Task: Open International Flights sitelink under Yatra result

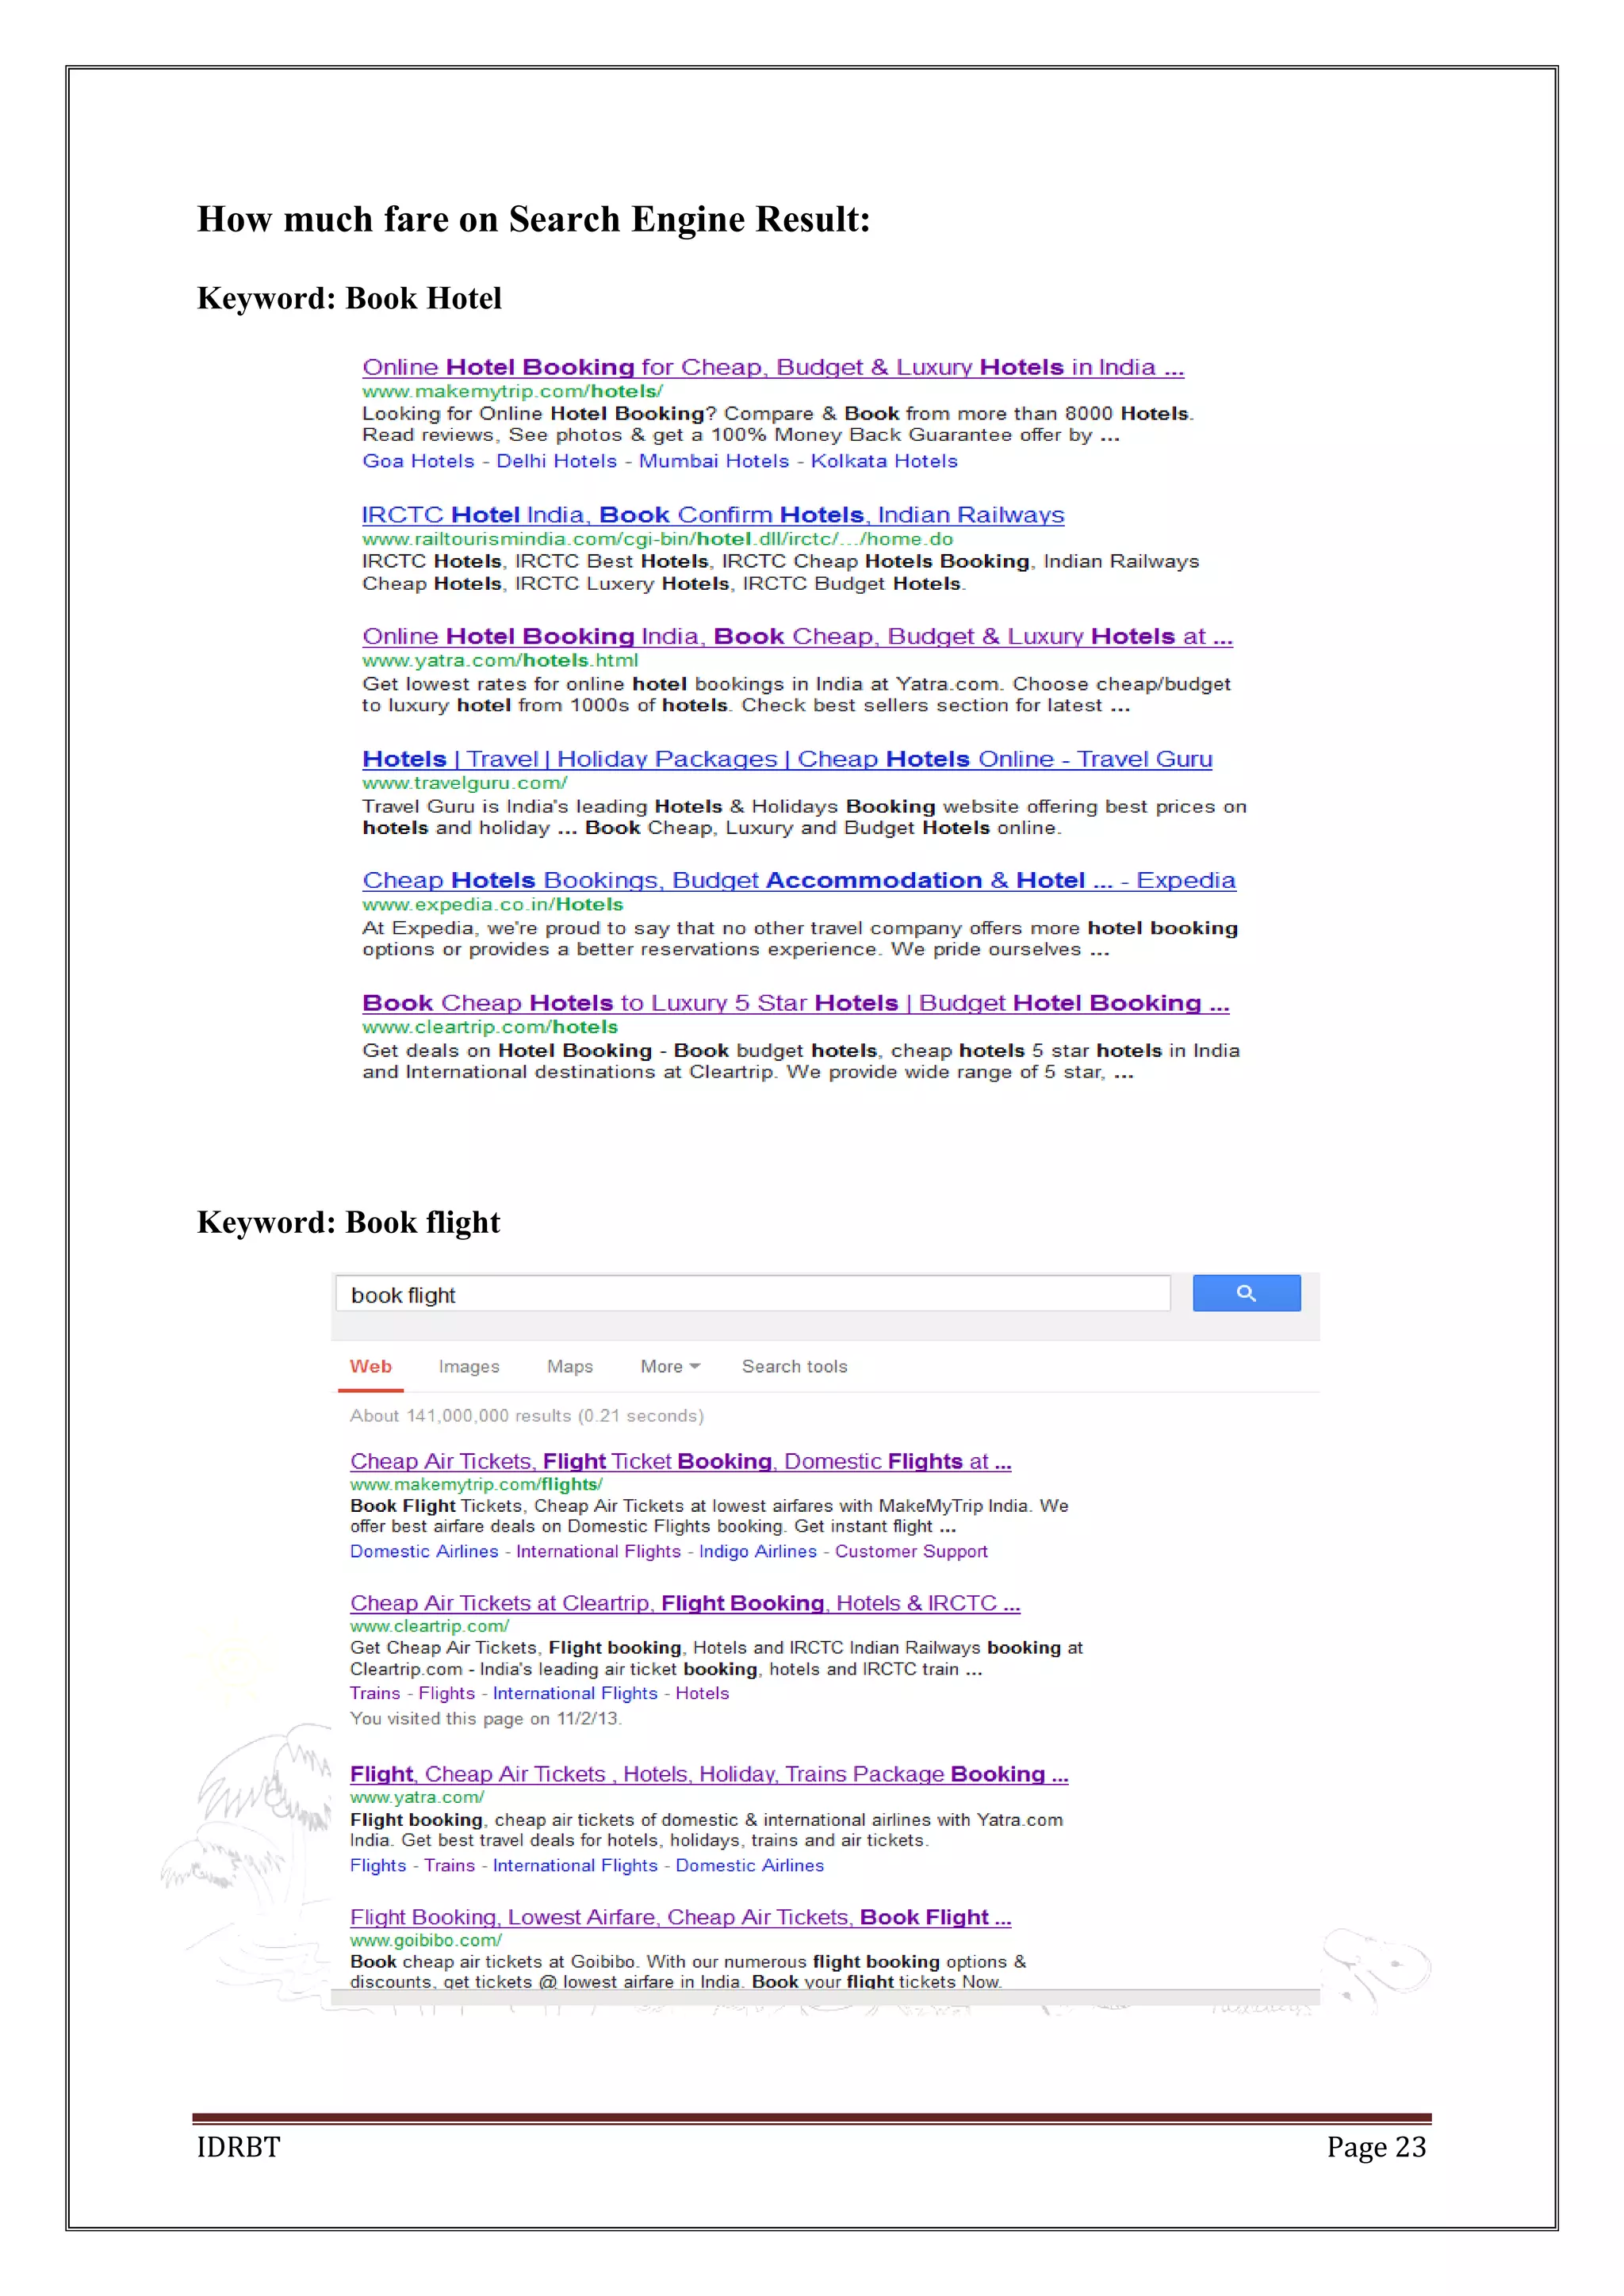Action: (x=575, y=1866)
